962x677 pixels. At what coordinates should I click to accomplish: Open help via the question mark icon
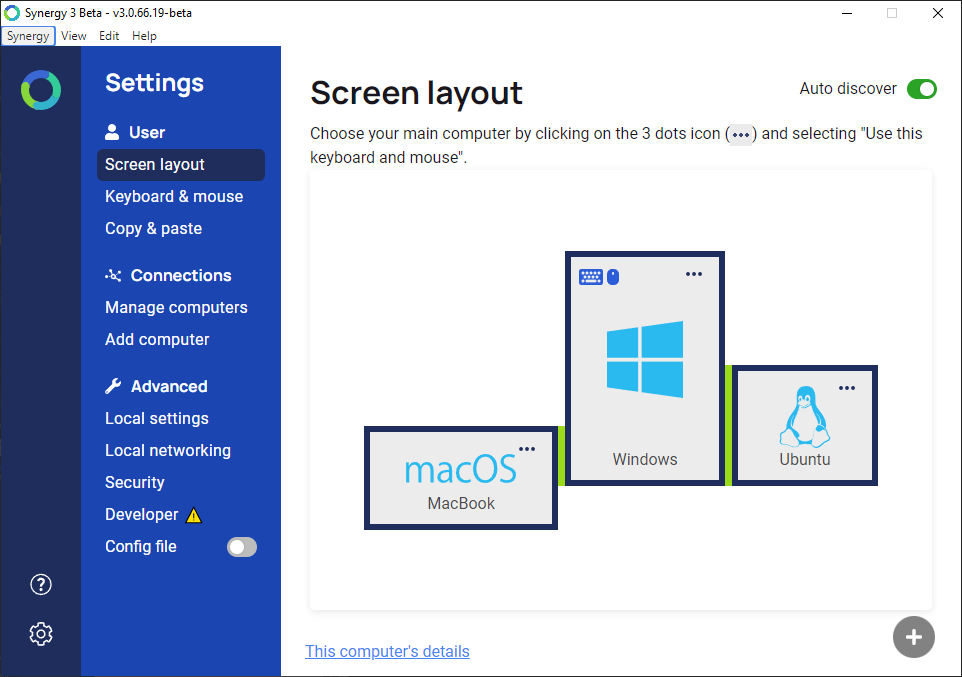41,585
